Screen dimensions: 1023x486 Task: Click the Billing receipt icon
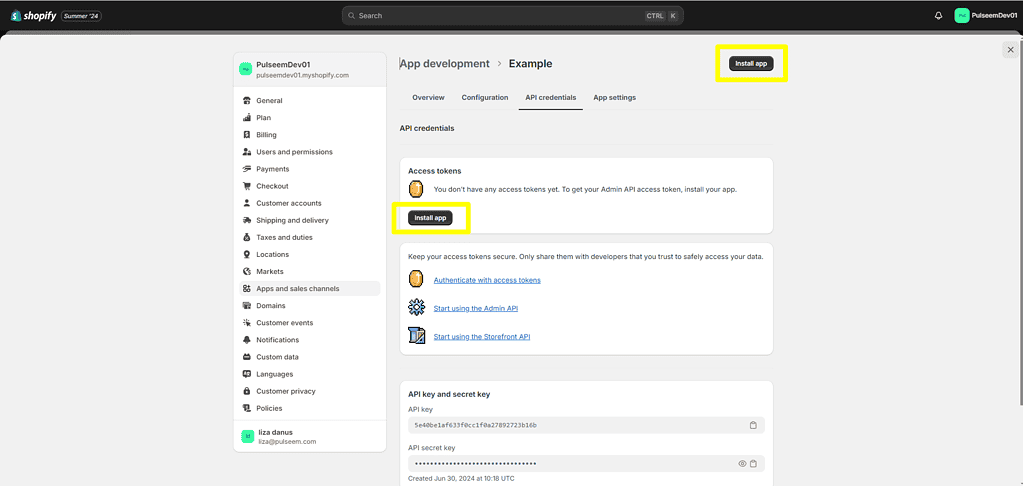(x=247, y=135)
